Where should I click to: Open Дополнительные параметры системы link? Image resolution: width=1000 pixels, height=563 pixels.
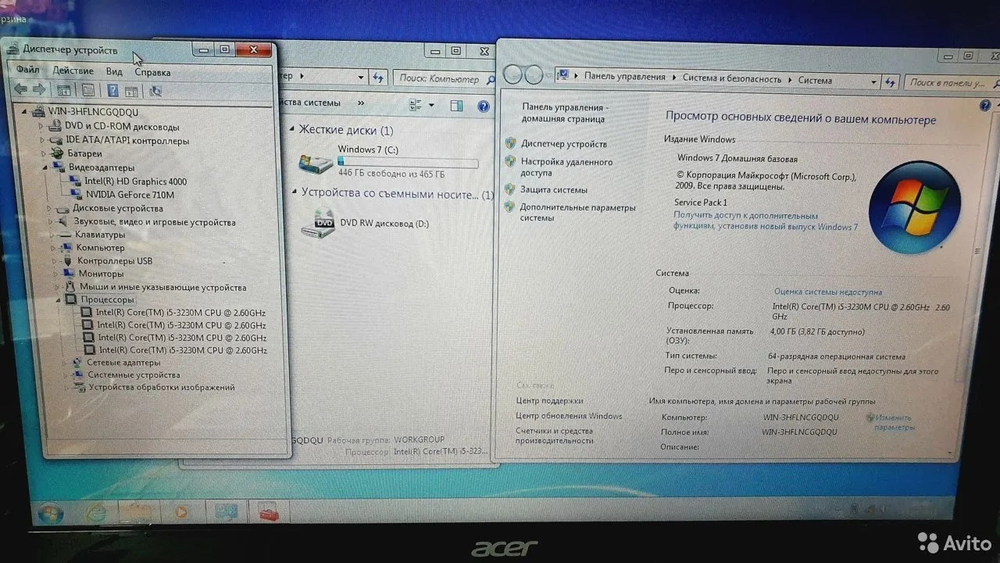(577, 212)
